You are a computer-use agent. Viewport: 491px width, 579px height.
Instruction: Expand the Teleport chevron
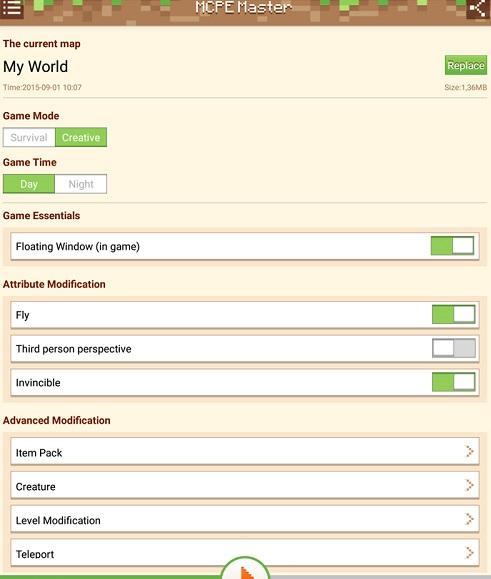click(469, 552)
